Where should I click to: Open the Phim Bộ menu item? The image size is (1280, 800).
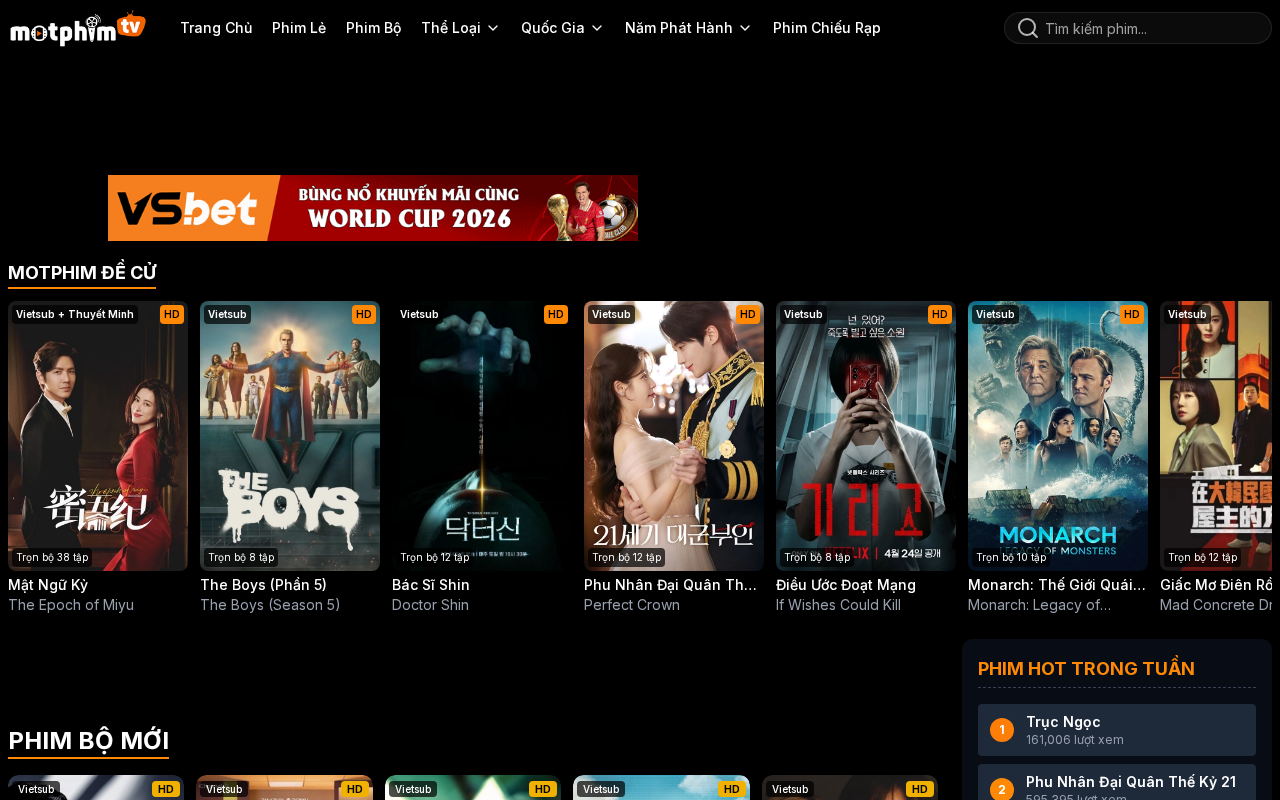click(x=374, y=28)
